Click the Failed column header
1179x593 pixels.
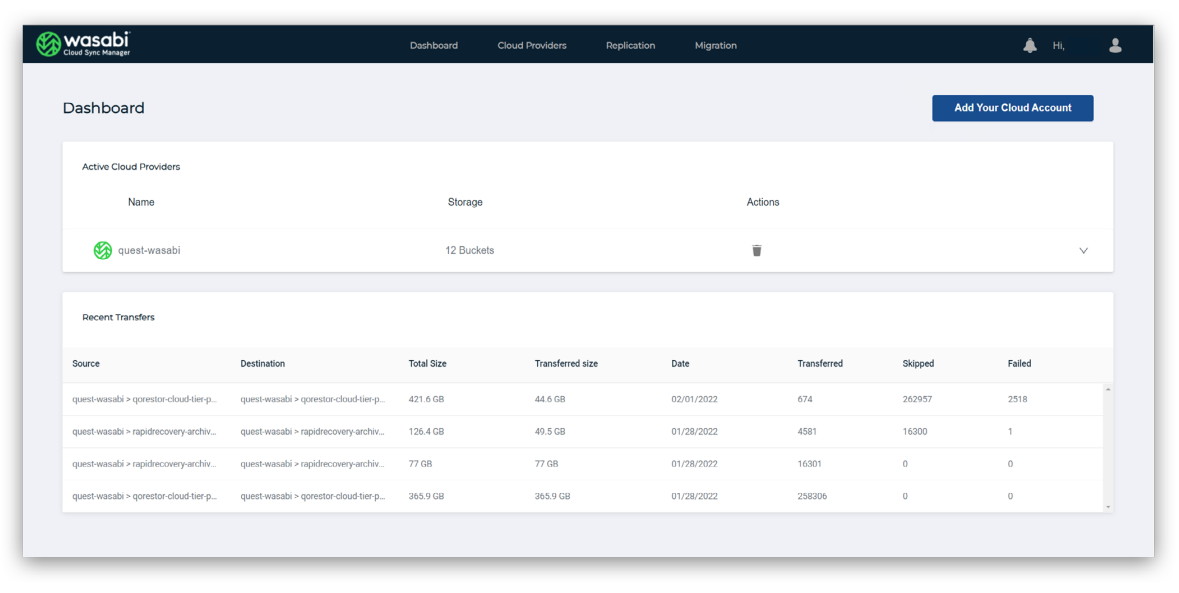pos(1020,364)
